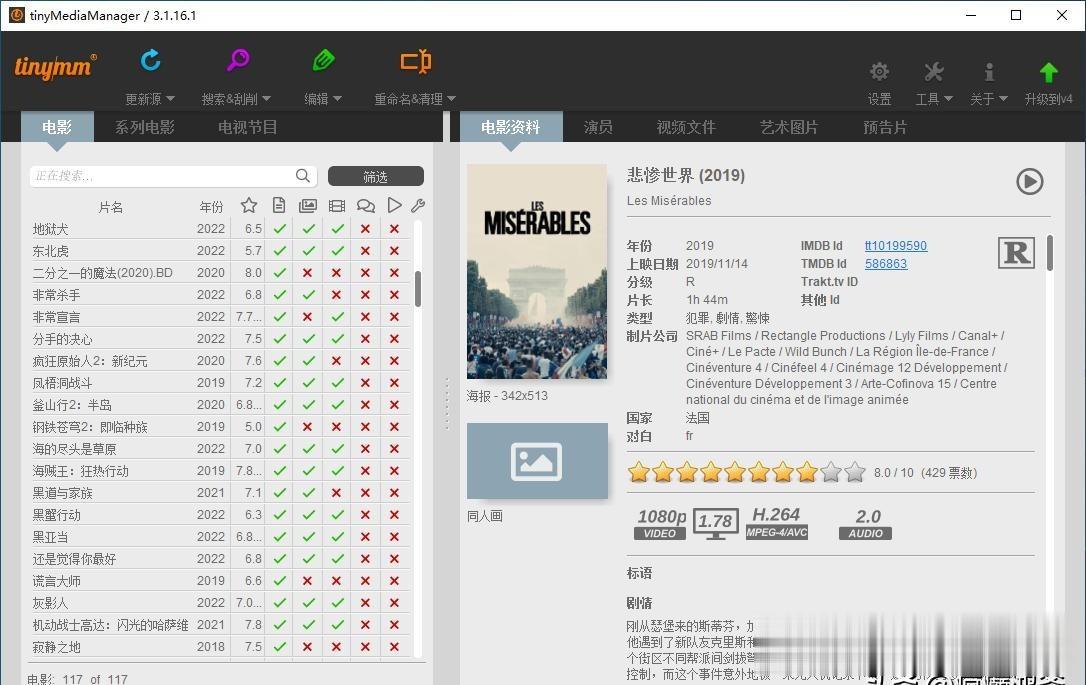The image size is (1086, 685).
Task: Open the 搜索&刮削 dropdown arrow
Action: tap(267, 99)
